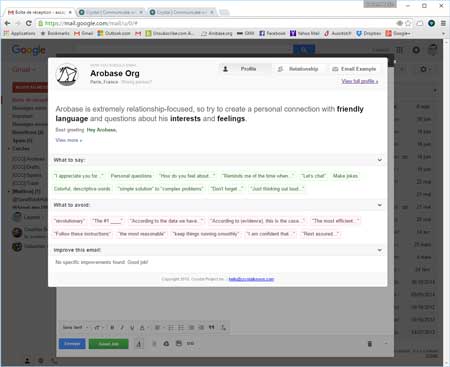Discard draft with the trash icon
This screenshot has height=367, width=450.
[x=370, y=344]
